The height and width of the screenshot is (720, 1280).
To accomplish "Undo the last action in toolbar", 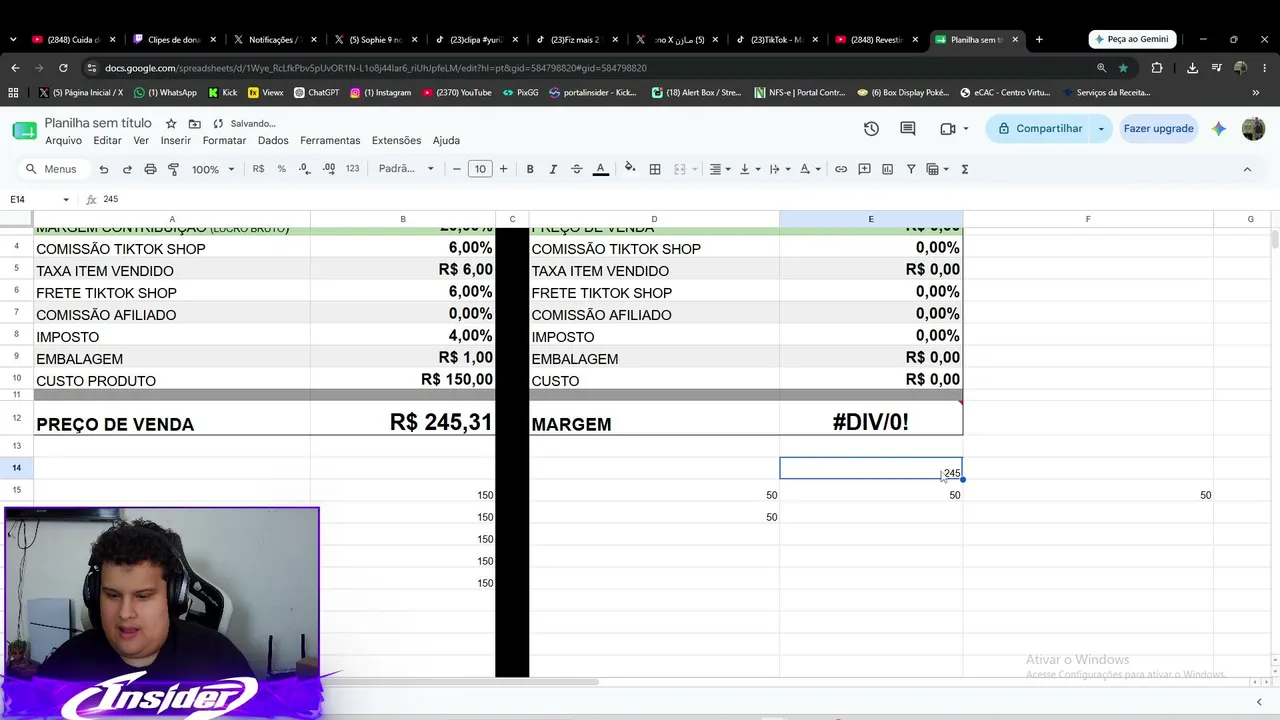I will (103, 169).
